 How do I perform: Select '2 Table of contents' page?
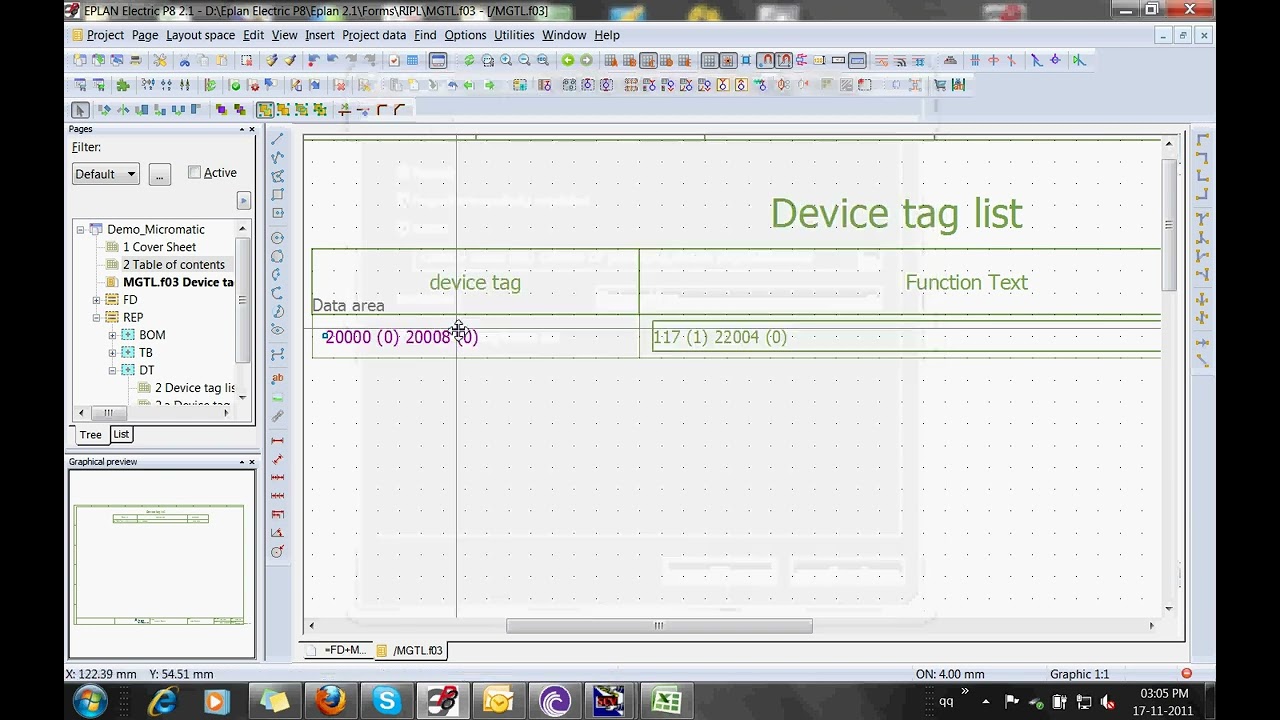pos(173,265)
